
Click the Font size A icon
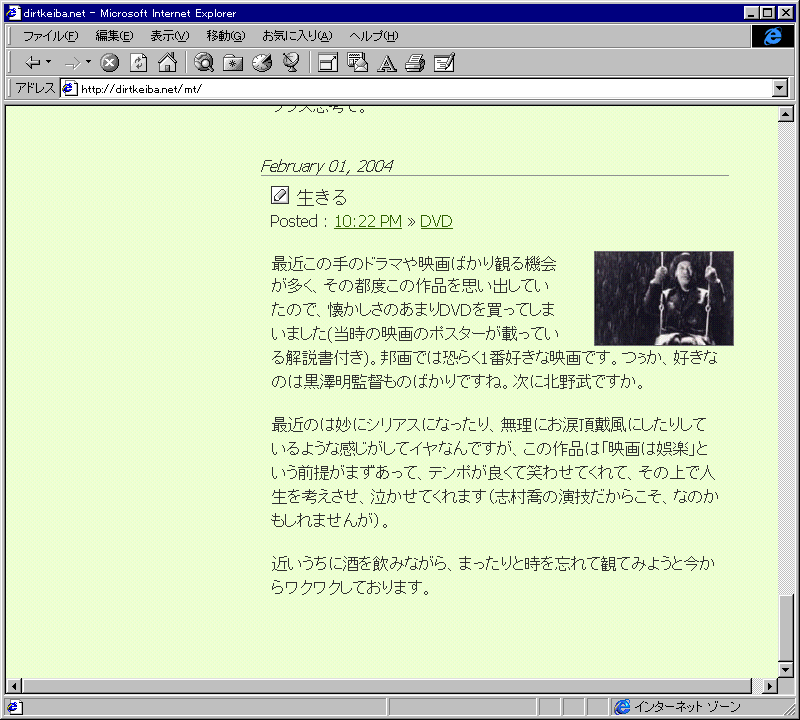tap(386, 63)
